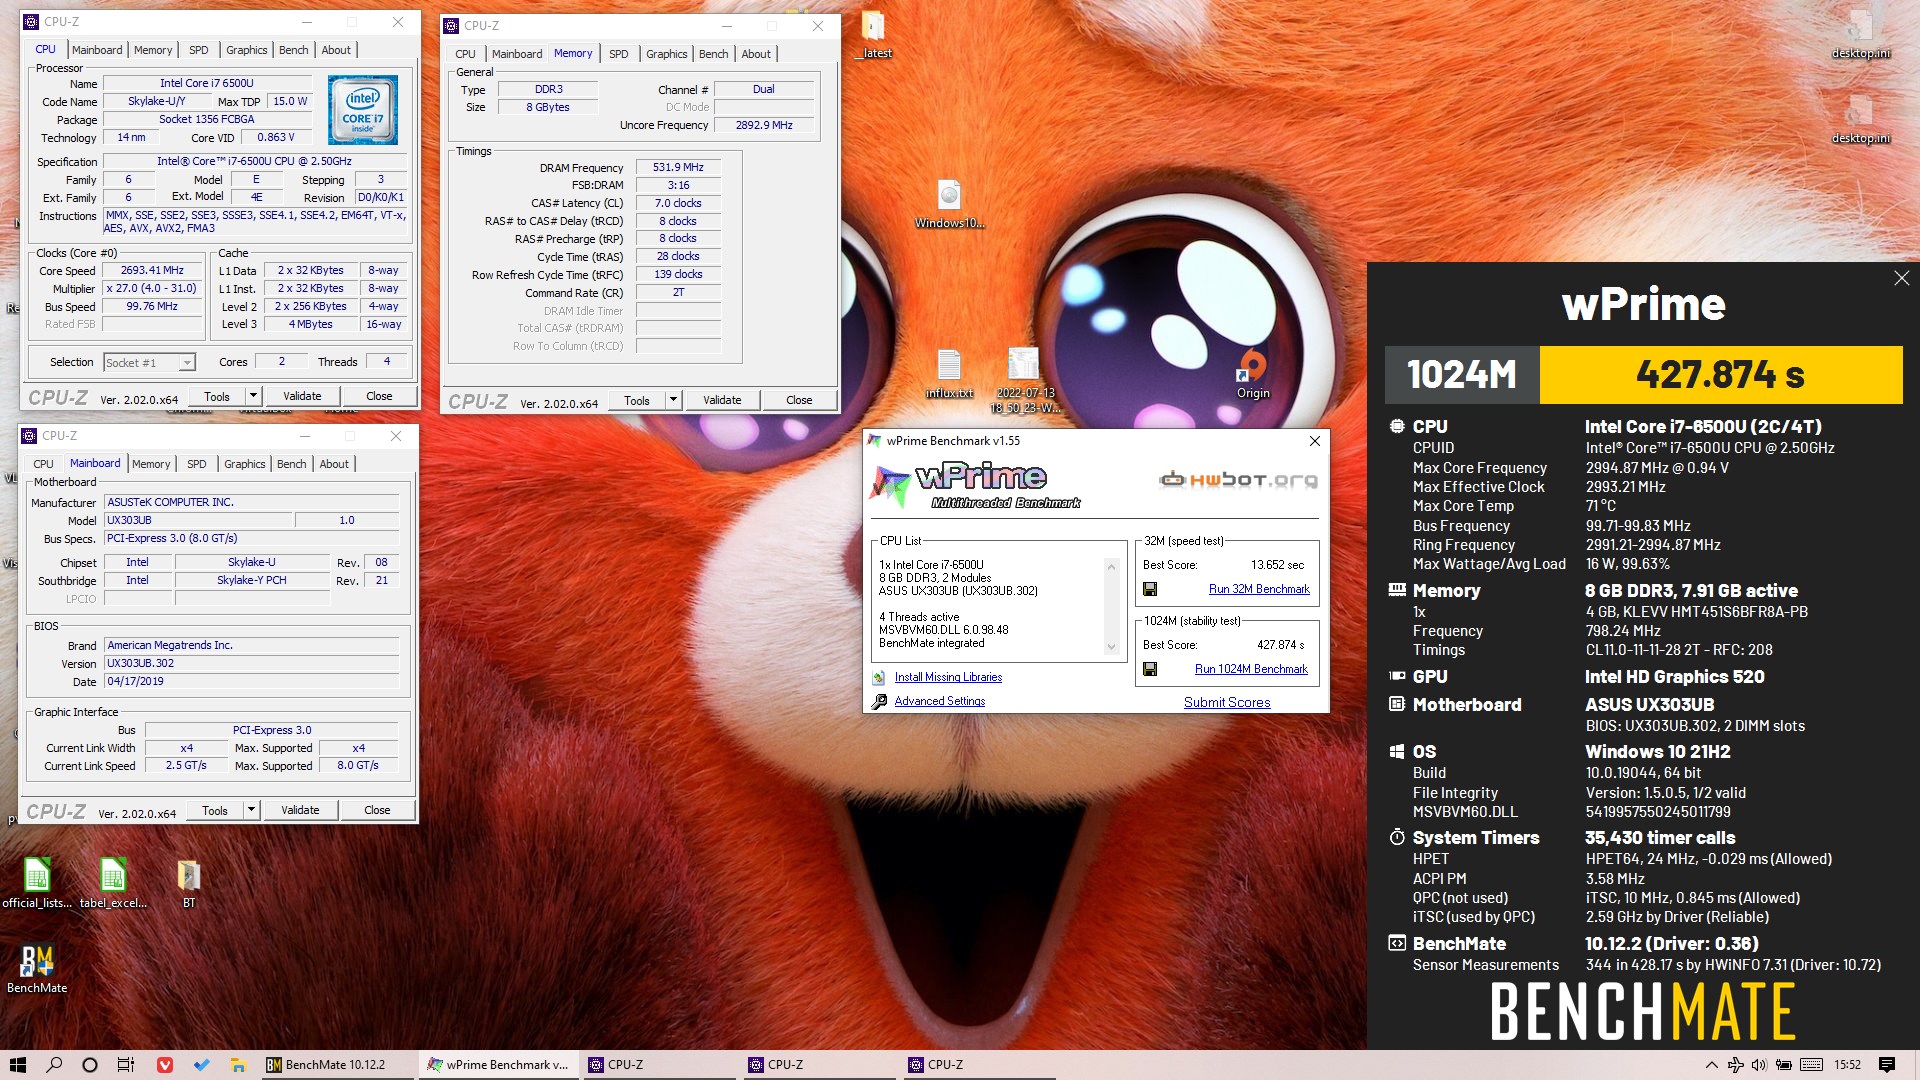Click the 427.874 s result in BenchMate
1920x1080 pixels.
coord(1720,375)
